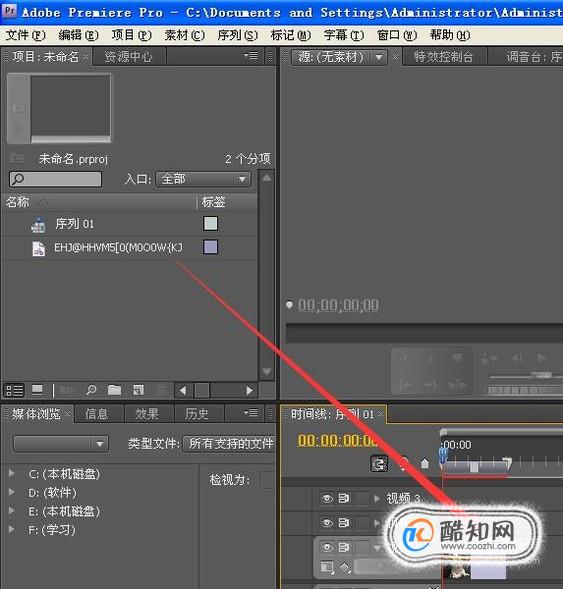Screen dimensions: 563x589
Task: Click the source monitor timecode 00;00;00;00
Action: click(338, 305)
